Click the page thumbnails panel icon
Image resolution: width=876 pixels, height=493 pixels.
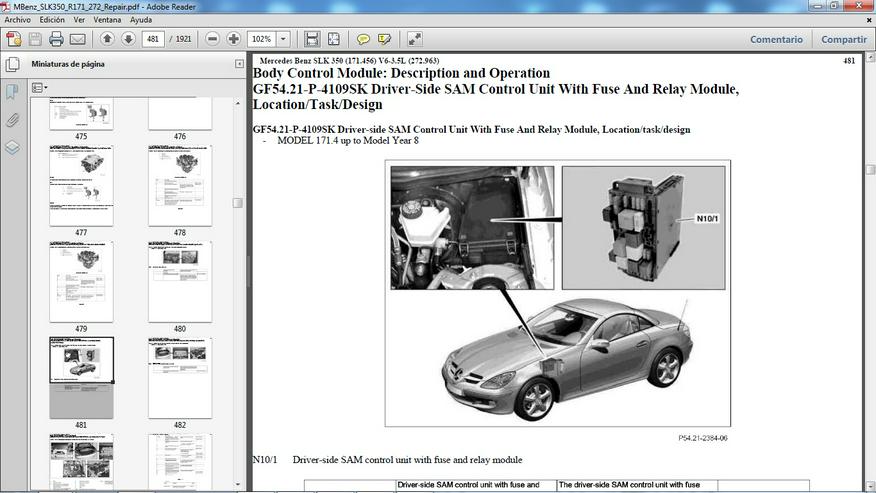pyautogui.click(x=12, y=64)
